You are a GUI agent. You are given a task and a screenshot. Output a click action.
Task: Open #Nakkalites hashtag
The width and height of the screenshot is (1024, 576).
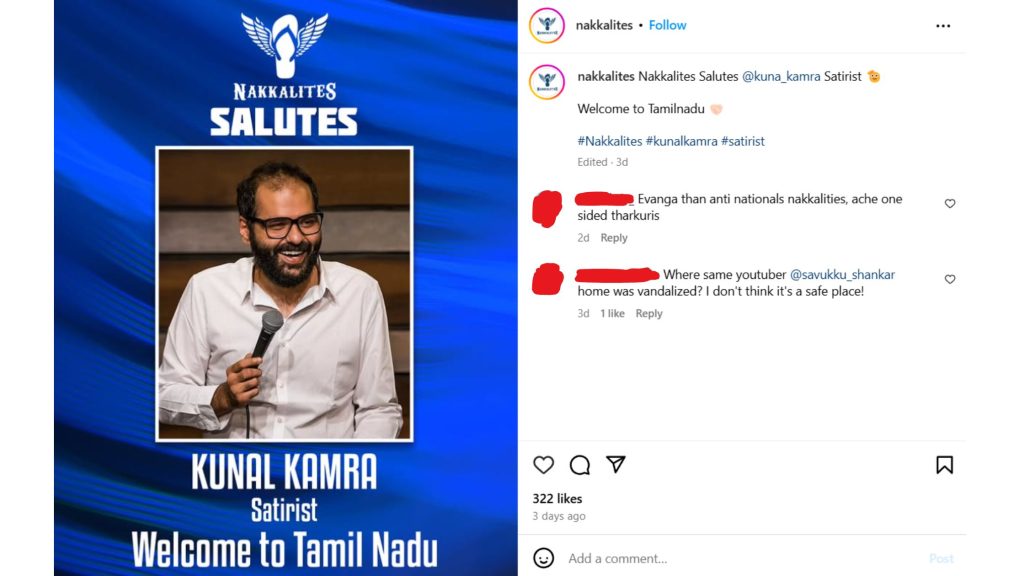click(x=610, y=141)
